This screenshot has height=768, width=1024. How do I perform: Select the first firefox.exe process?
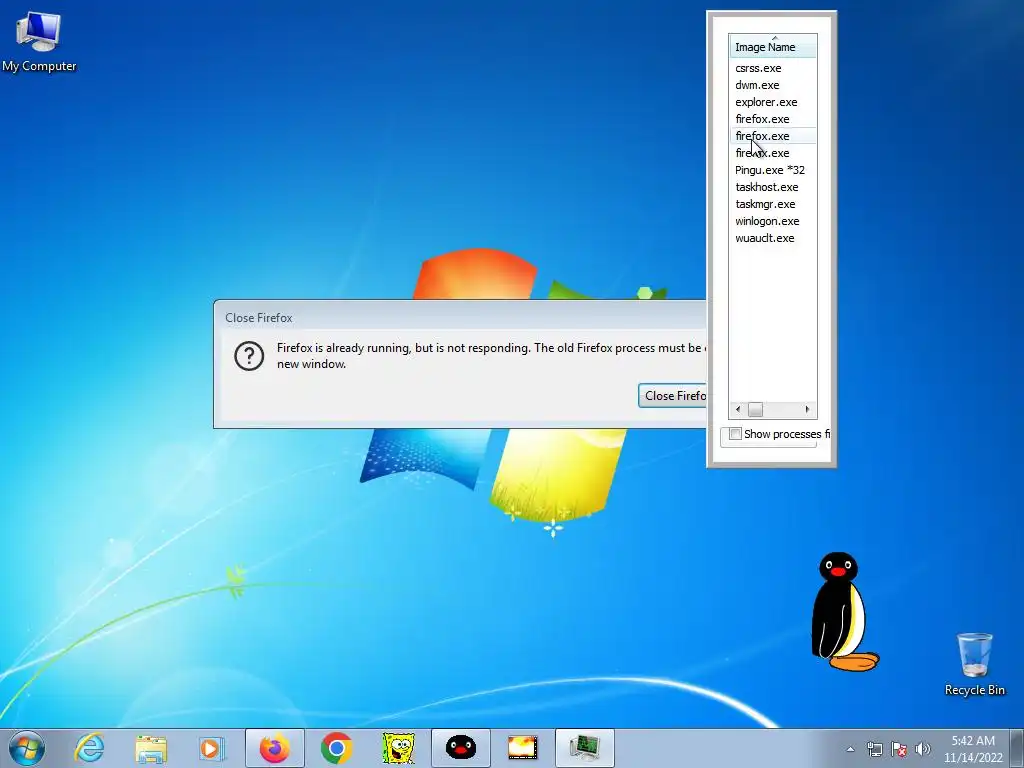pyautogui.click(x=773, y=119)
